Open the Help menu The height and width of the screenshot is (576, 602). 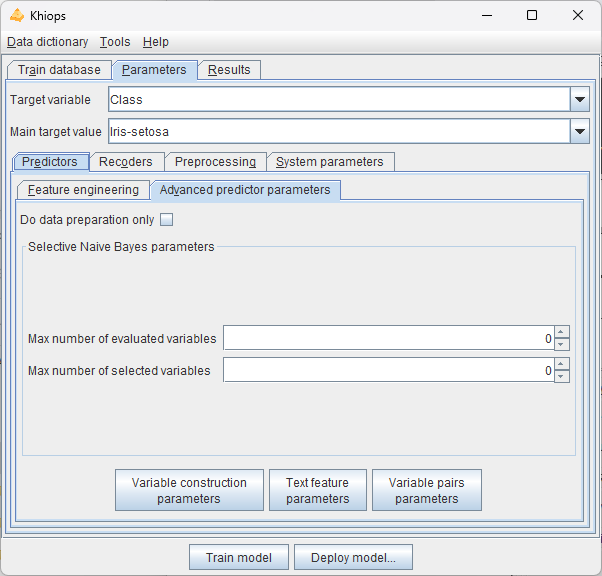[x=155, y=41]
